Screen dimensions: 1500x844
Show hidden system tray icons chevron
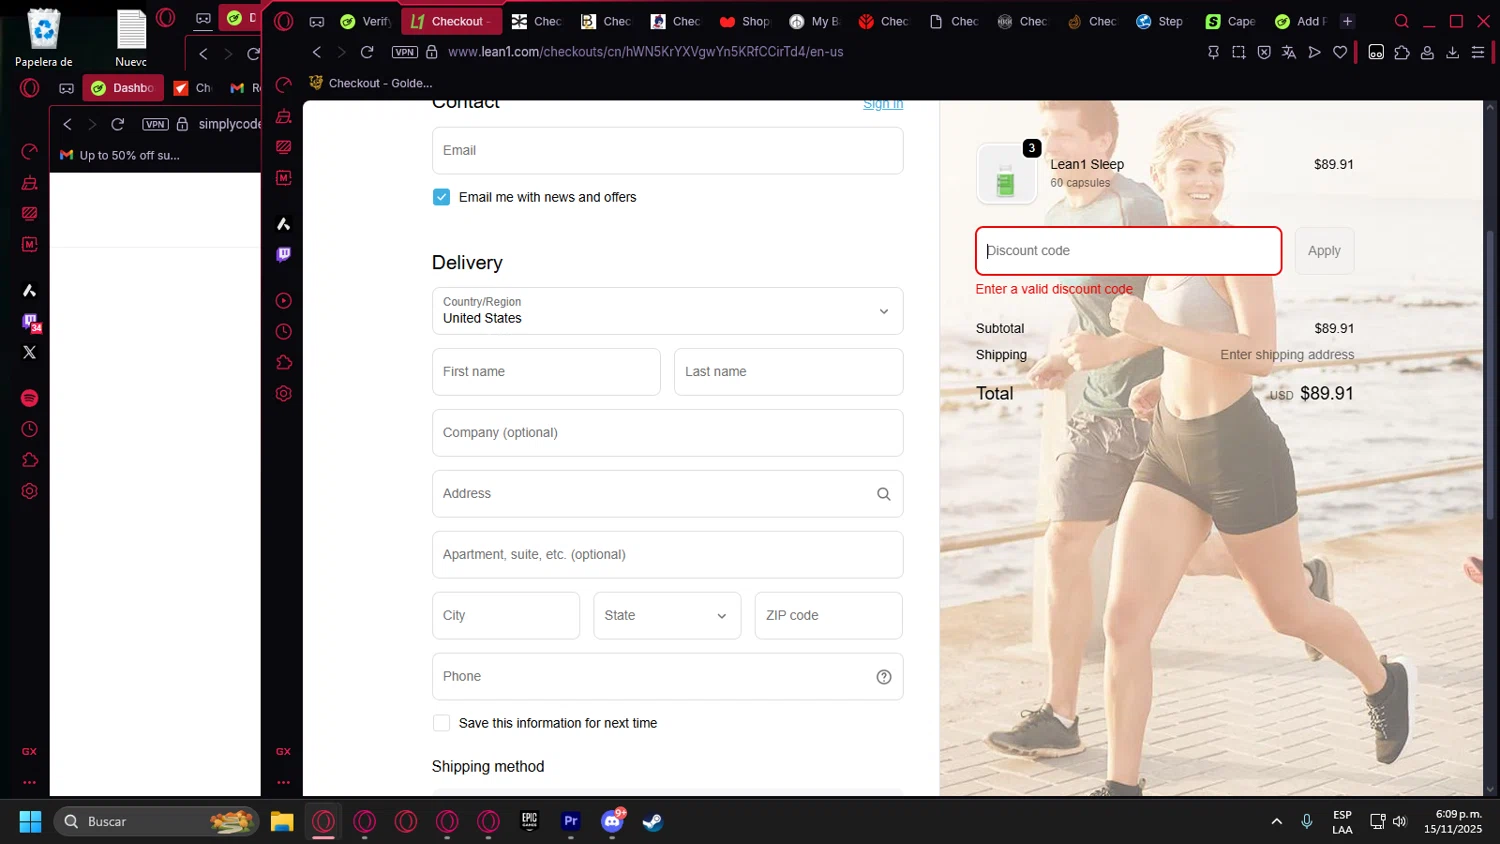coord(1276,822)
